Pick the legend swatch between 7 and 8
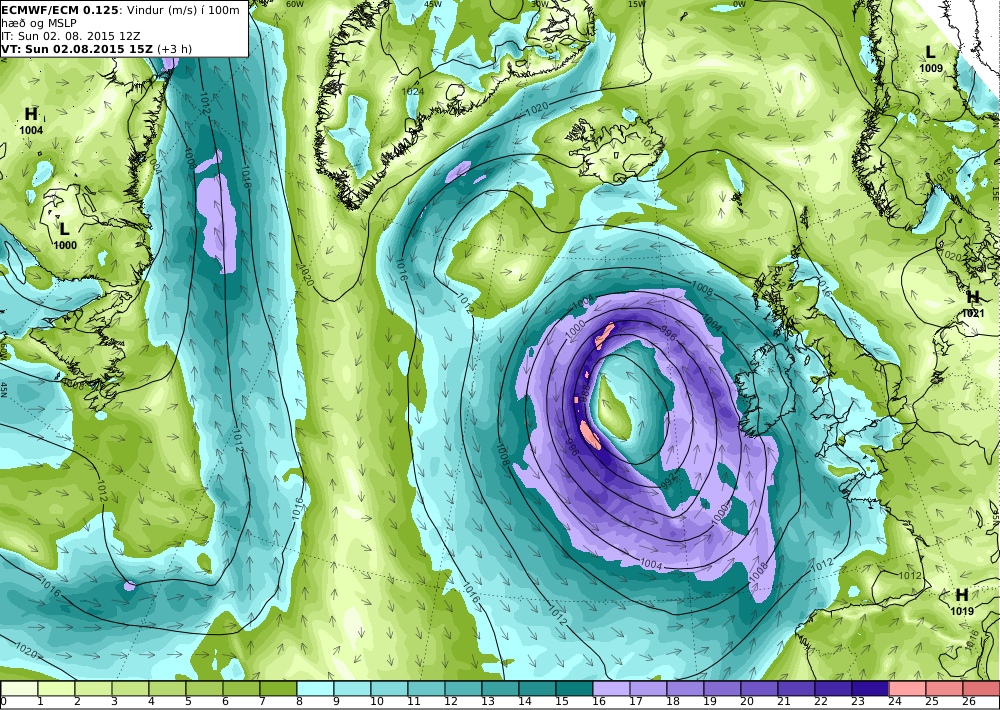The image size is (1000, 710). coord(278,688)
